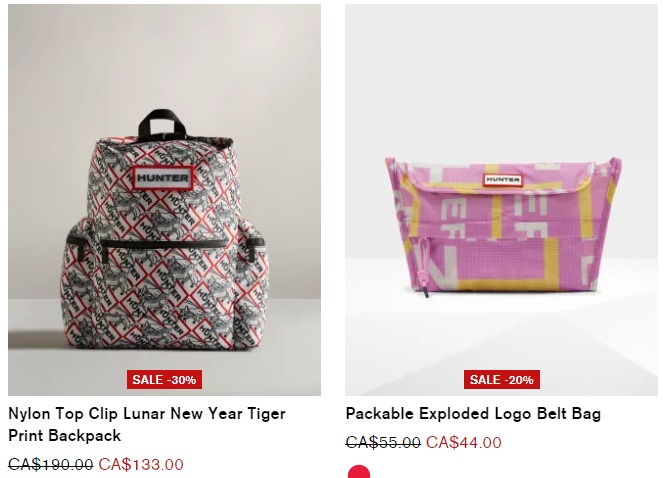Click the CA$44.00 sale price
This screenshot has height=478, width=666.
coord(464,442)
